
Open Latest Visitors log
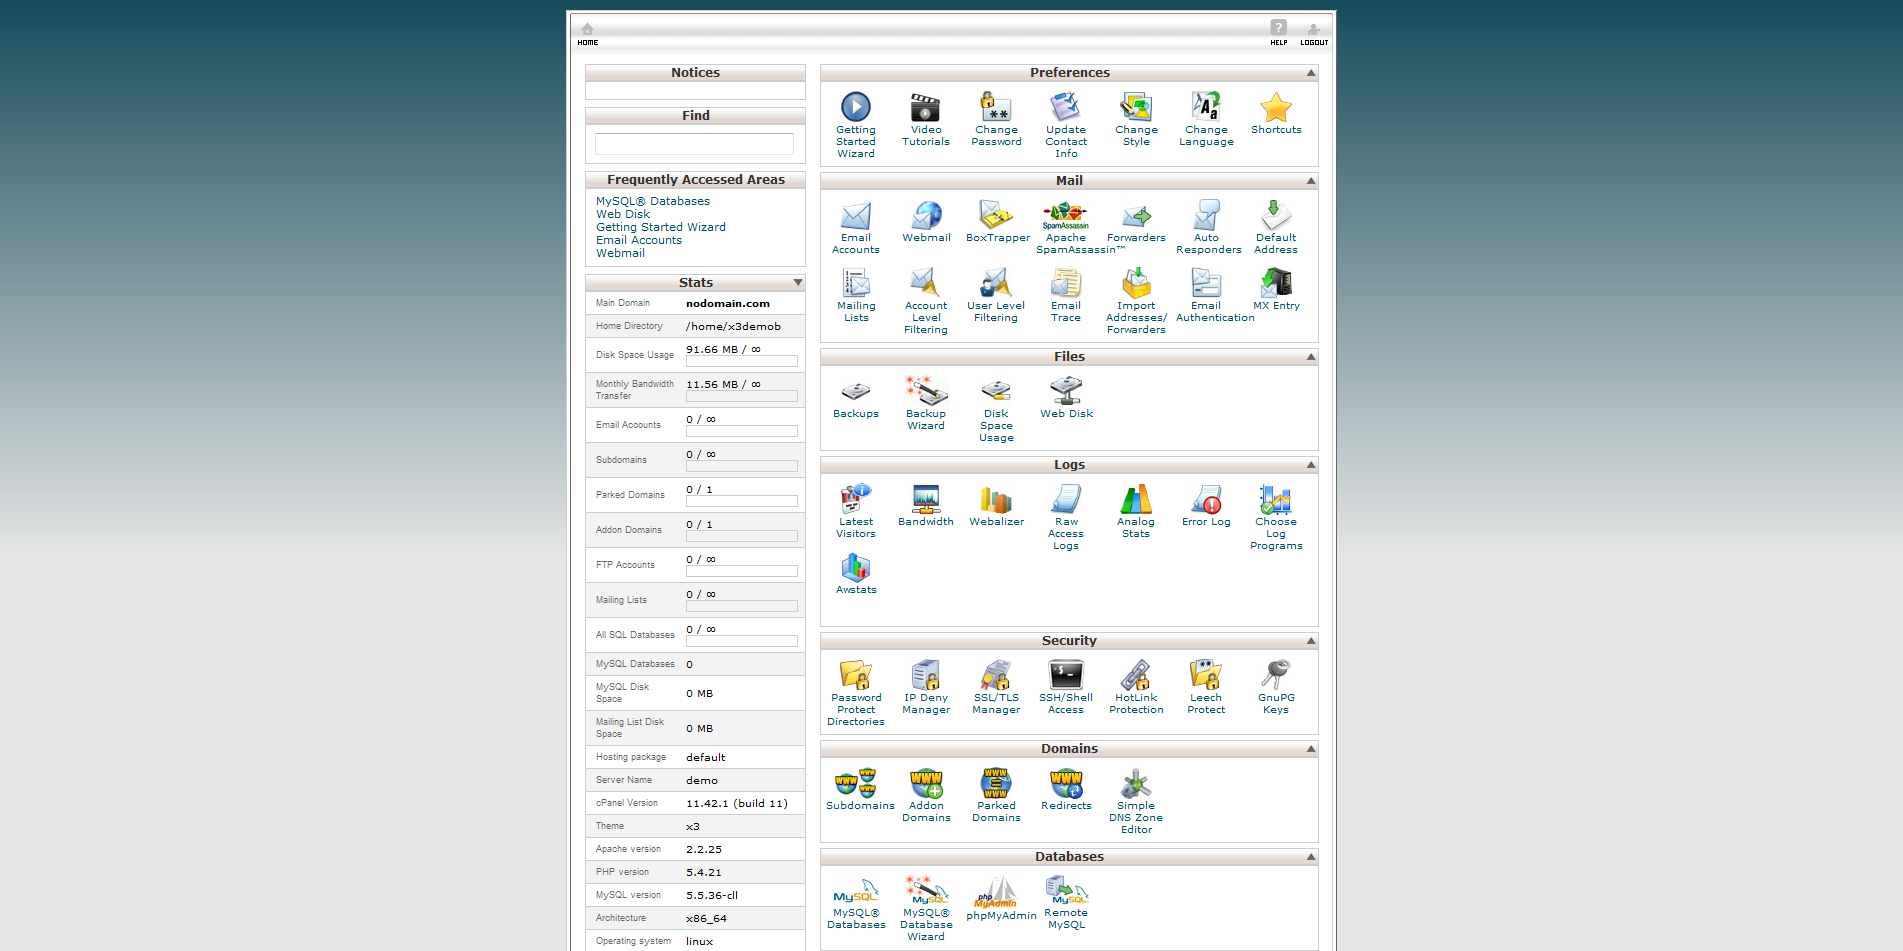pos(856,499)
